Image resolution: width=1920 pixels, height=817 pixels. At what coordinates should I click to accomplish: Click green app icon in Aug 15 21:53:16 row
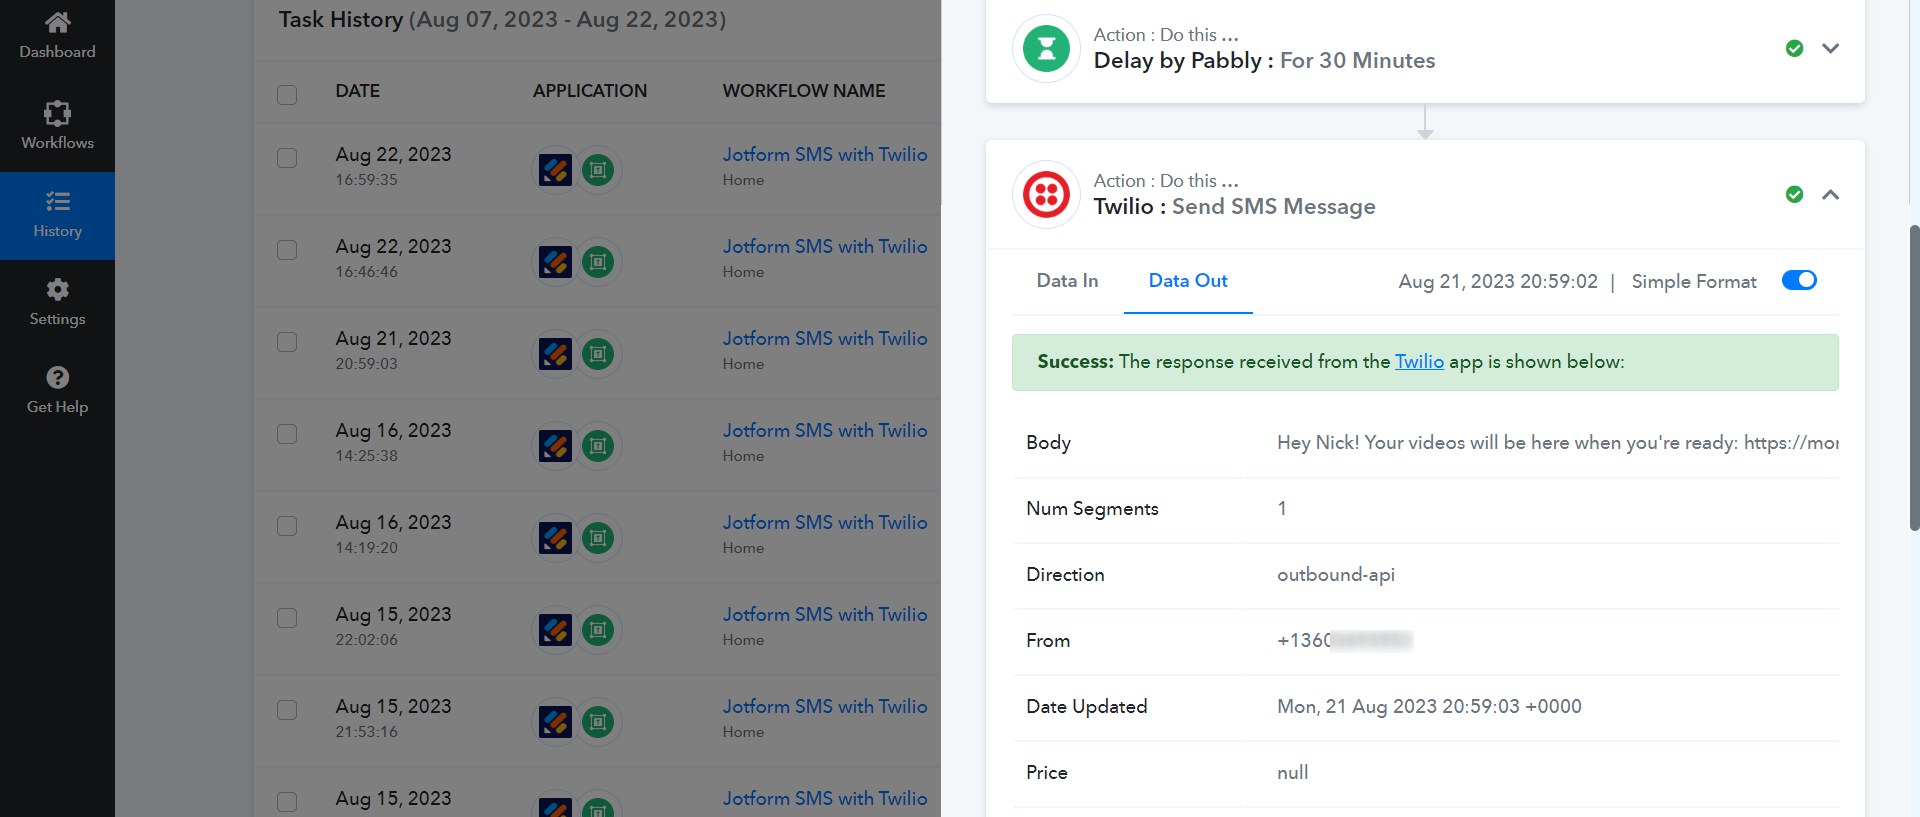point(598,721)
